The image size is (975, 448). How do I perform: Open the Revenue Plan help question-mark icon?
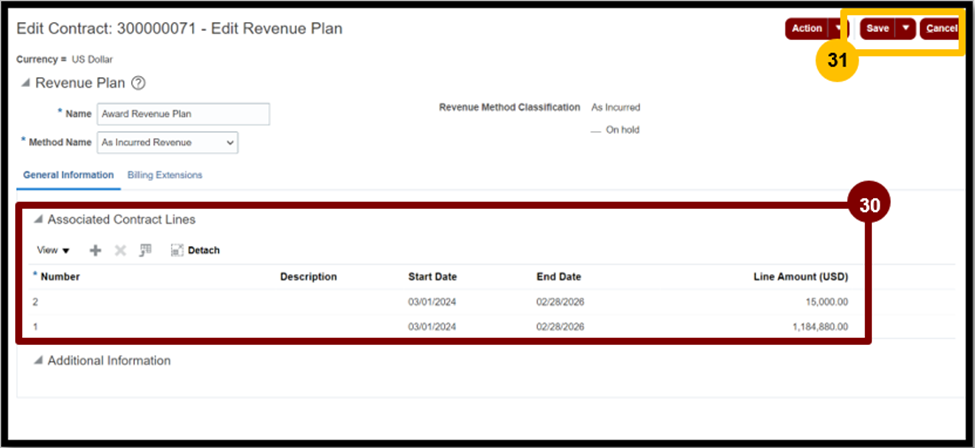pos(139,83)
